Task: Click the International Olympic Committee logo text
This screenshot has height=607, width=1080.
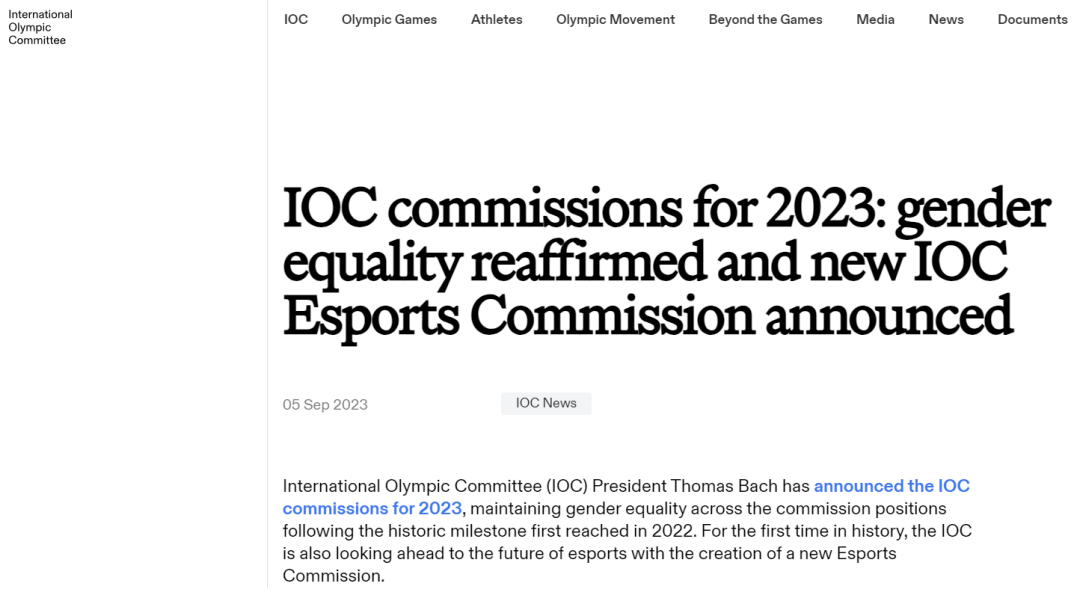Action: (x=40, y=27)
